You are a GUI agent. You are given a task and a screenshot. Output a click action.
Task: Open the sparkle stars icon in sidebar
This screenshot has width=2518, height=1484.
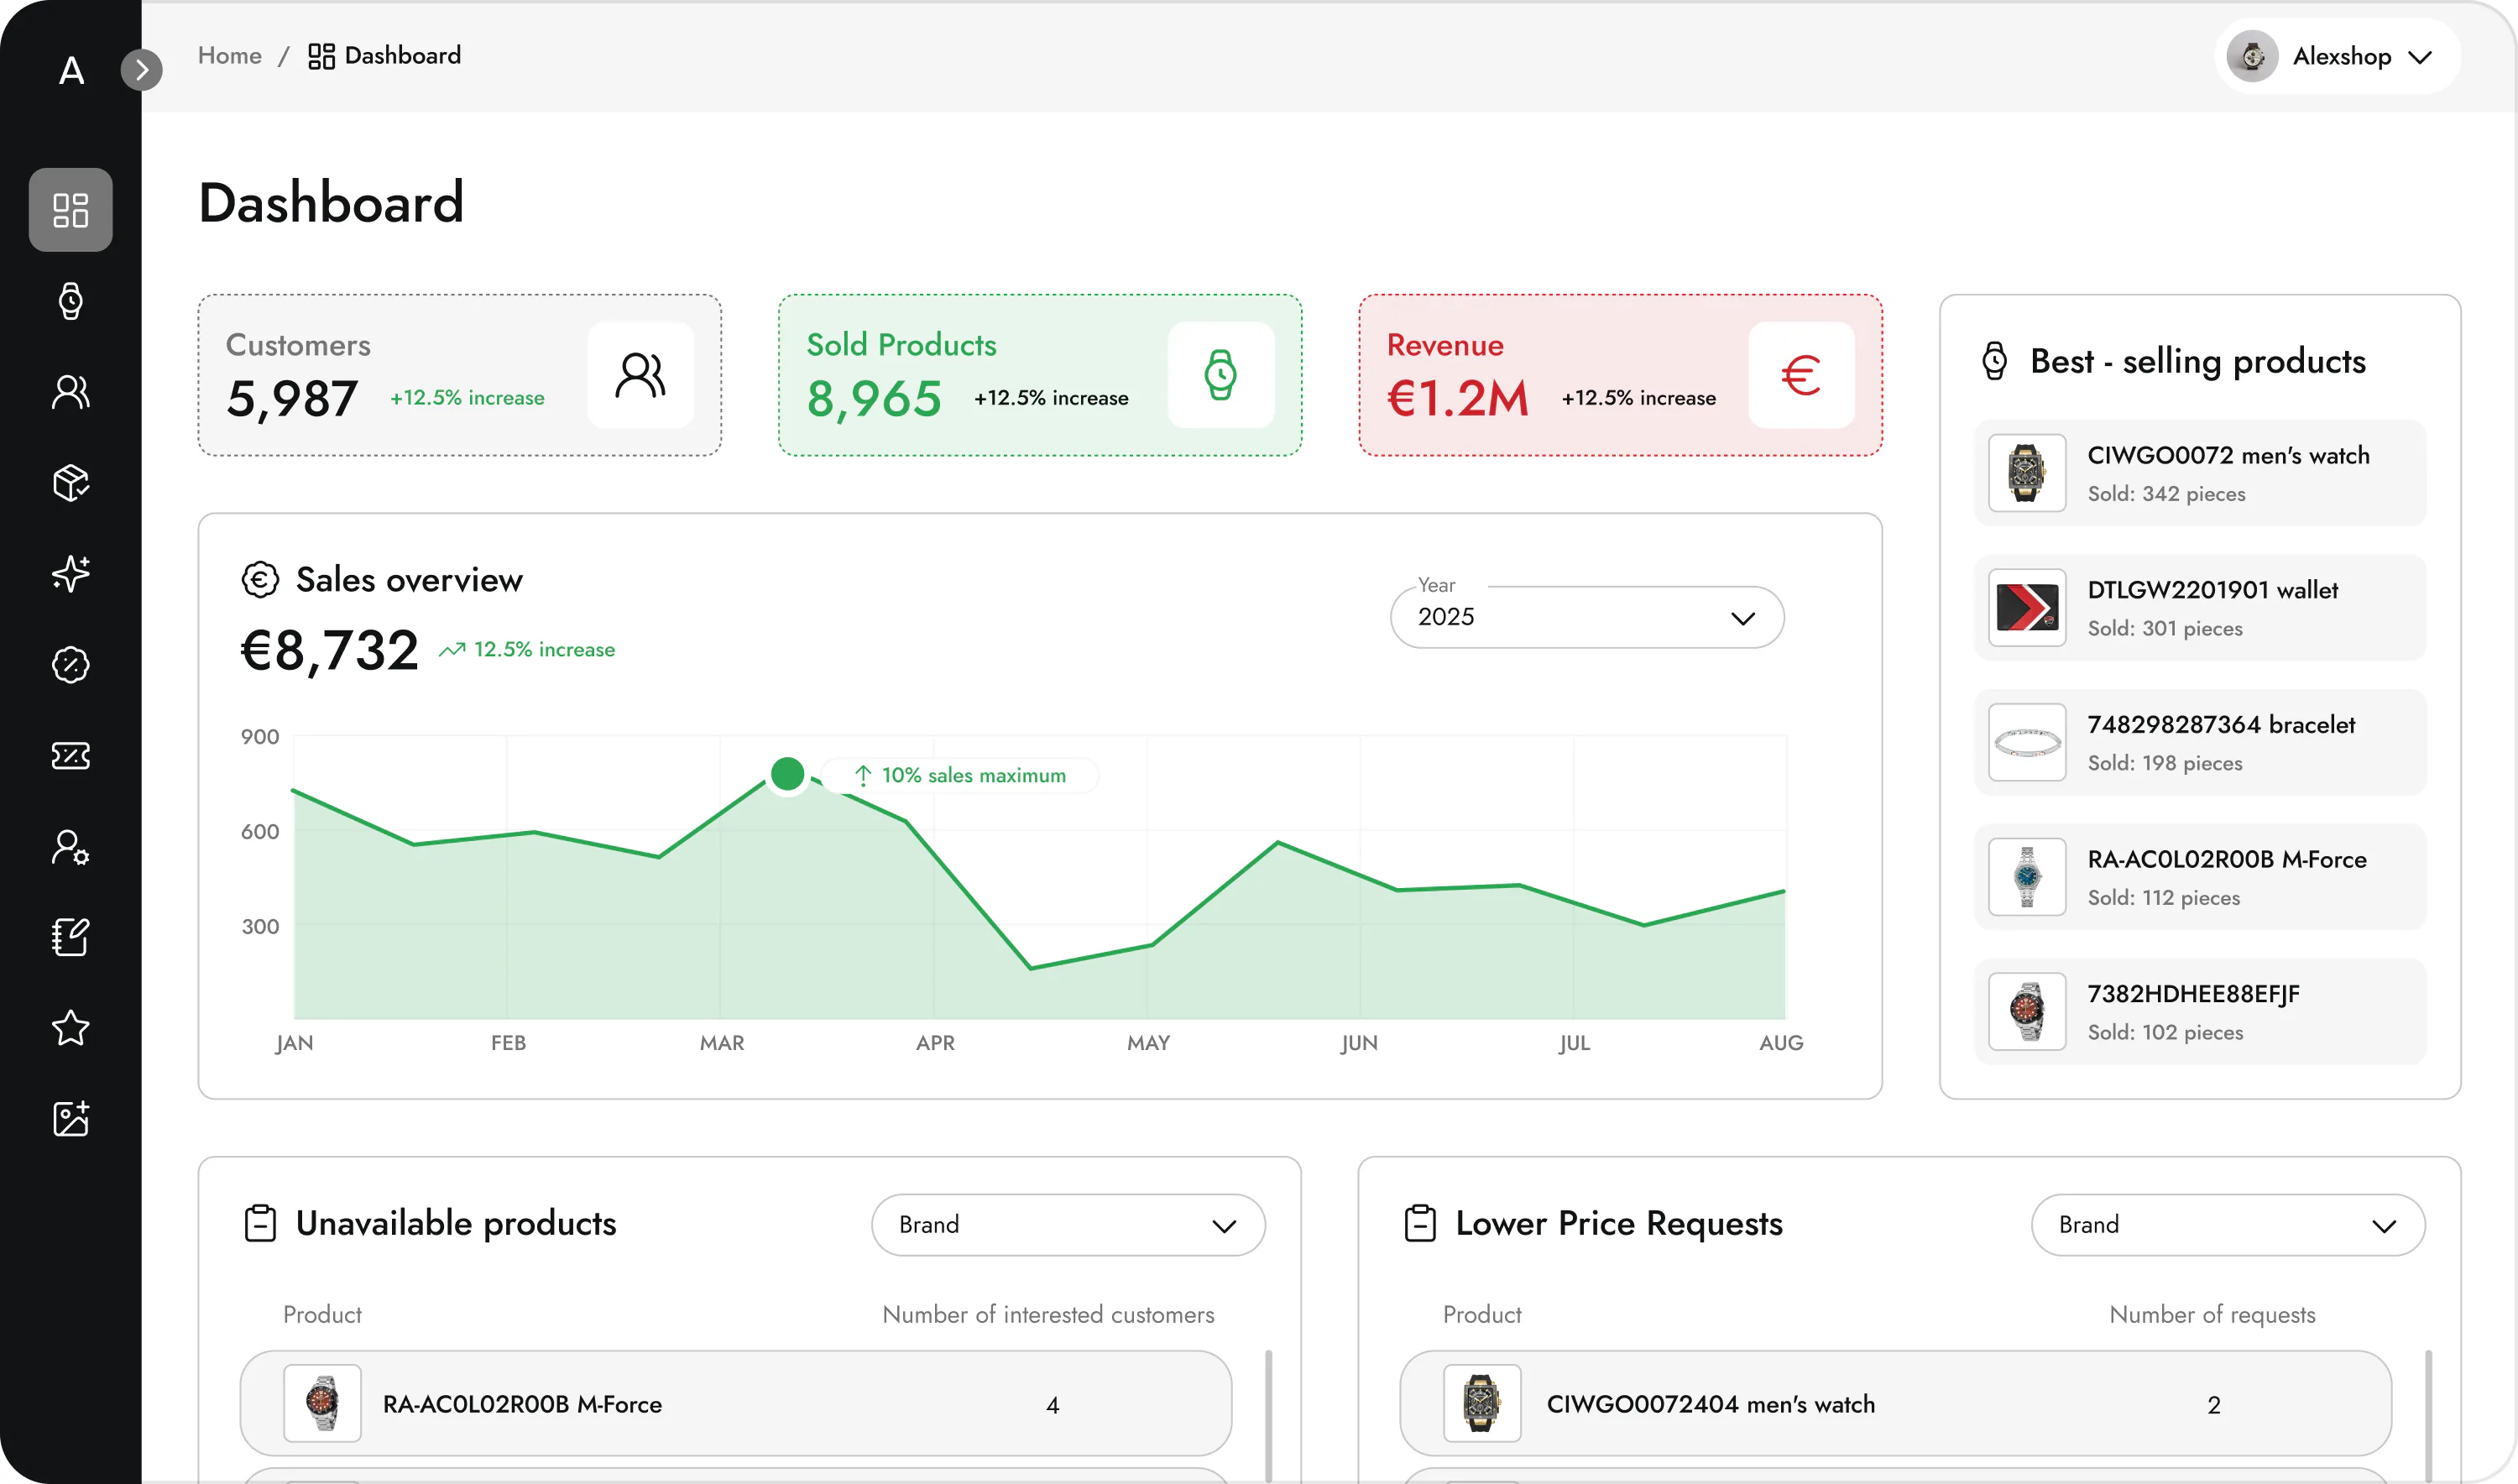70,574
